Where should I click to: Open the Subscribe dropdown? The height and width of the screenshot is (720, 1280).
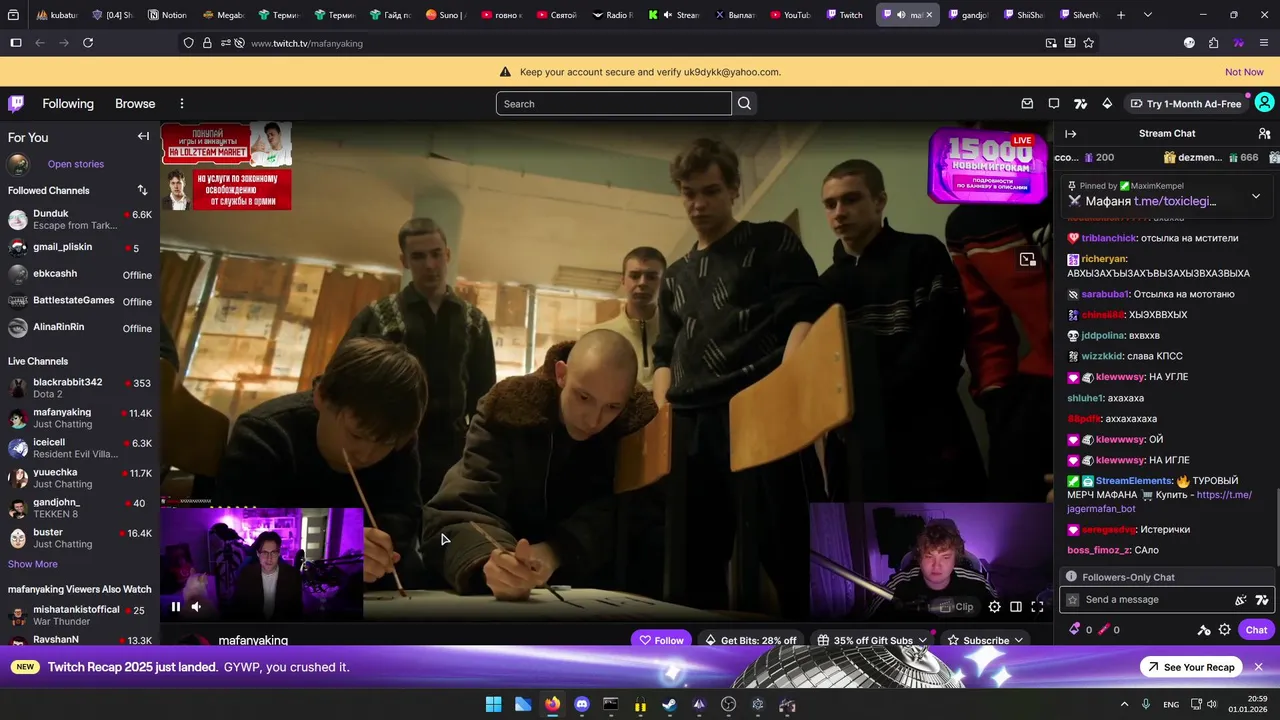986,640
